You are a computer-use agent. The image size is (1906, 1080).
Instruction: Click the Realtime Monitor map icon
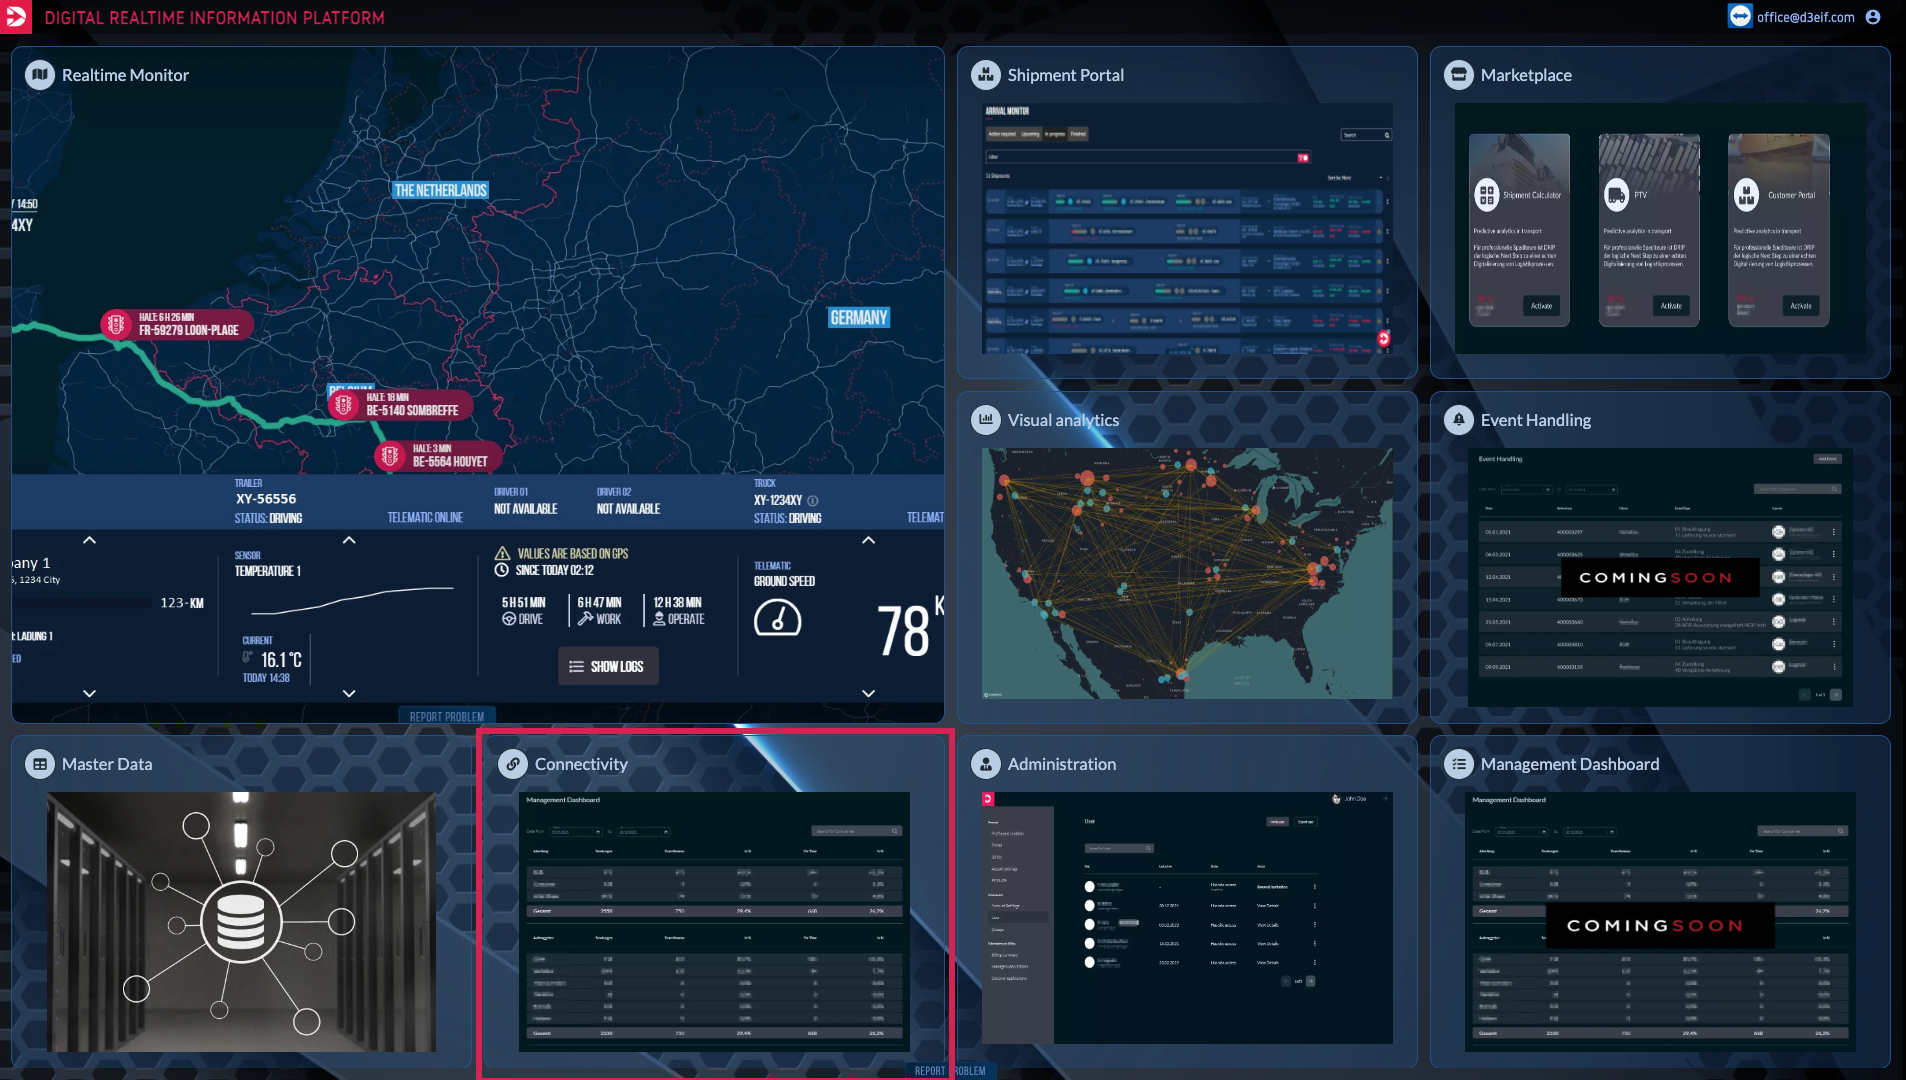click(x=40, y=75)
